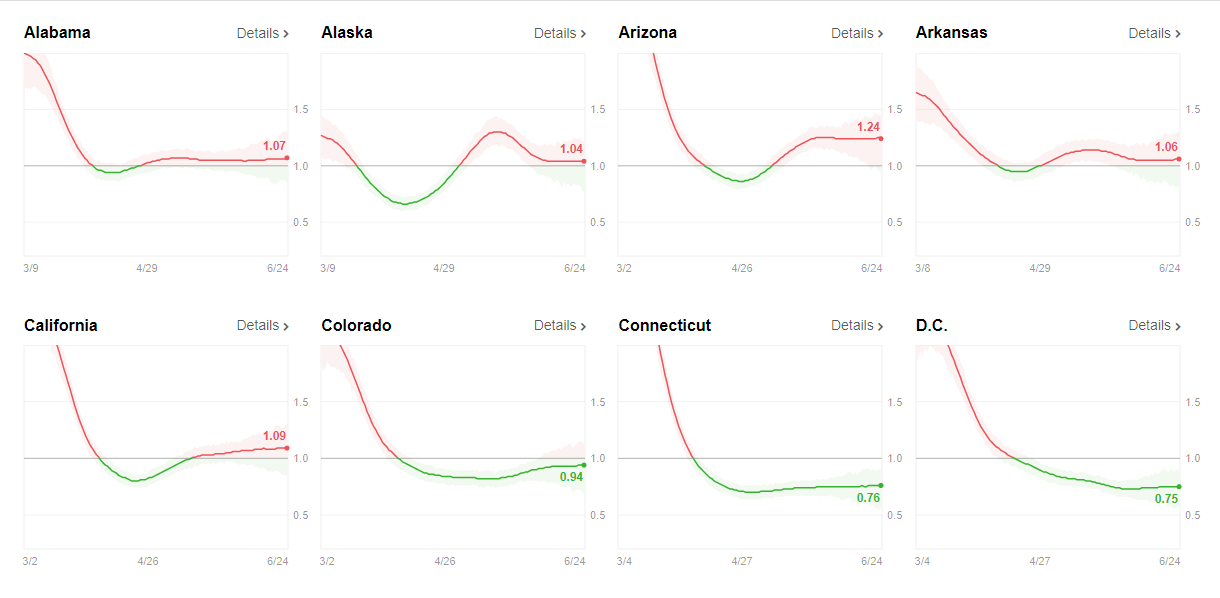Open Alaska Details link
Screen dimensions: 1220x598
point(560,33)
